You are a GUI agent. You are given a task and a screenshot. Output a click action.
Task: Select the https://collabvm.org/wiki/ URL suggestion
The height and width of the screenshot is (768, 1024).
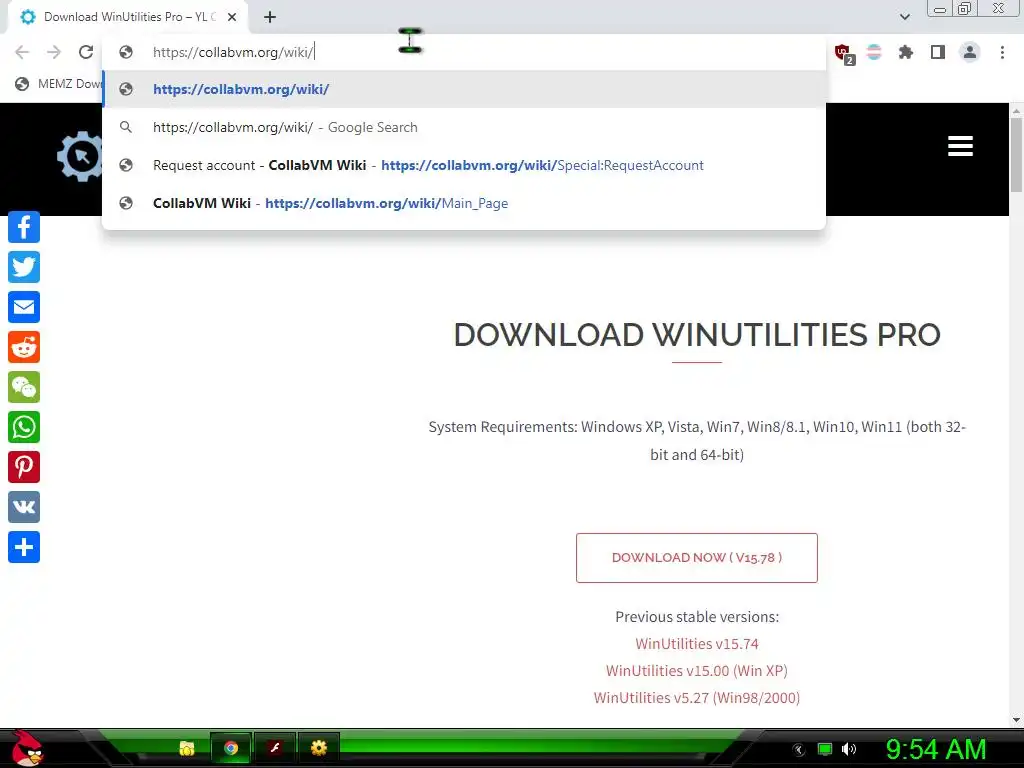pyautogui.click(x=464, y=89)
